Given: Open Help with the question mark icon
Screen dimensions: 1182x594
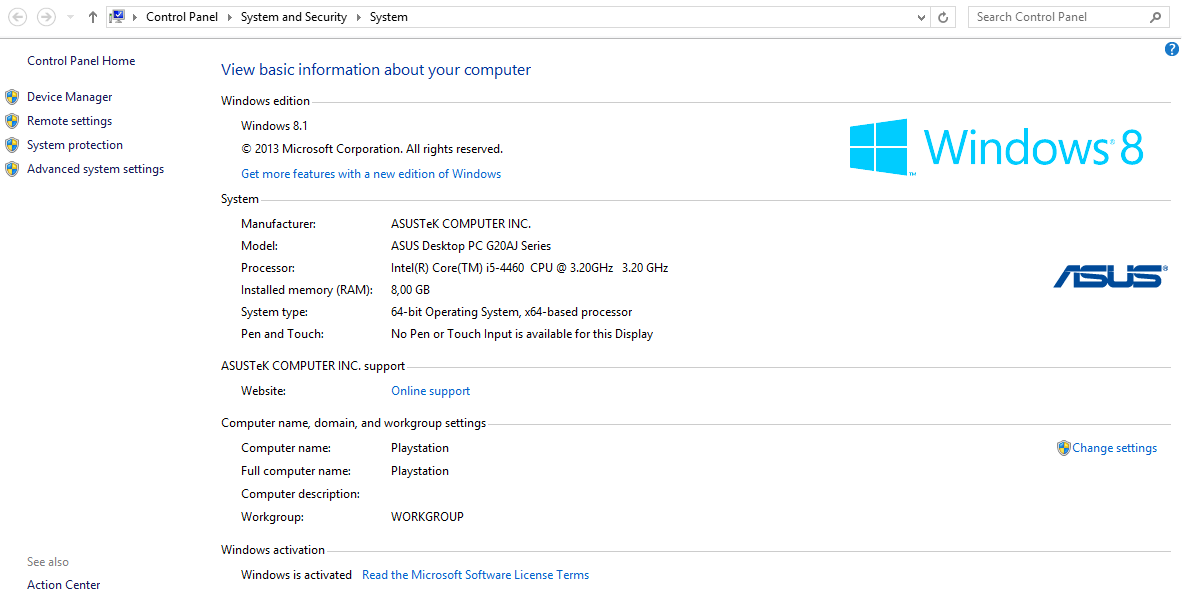Looking at the screenshot, I should click(1171, 49).
